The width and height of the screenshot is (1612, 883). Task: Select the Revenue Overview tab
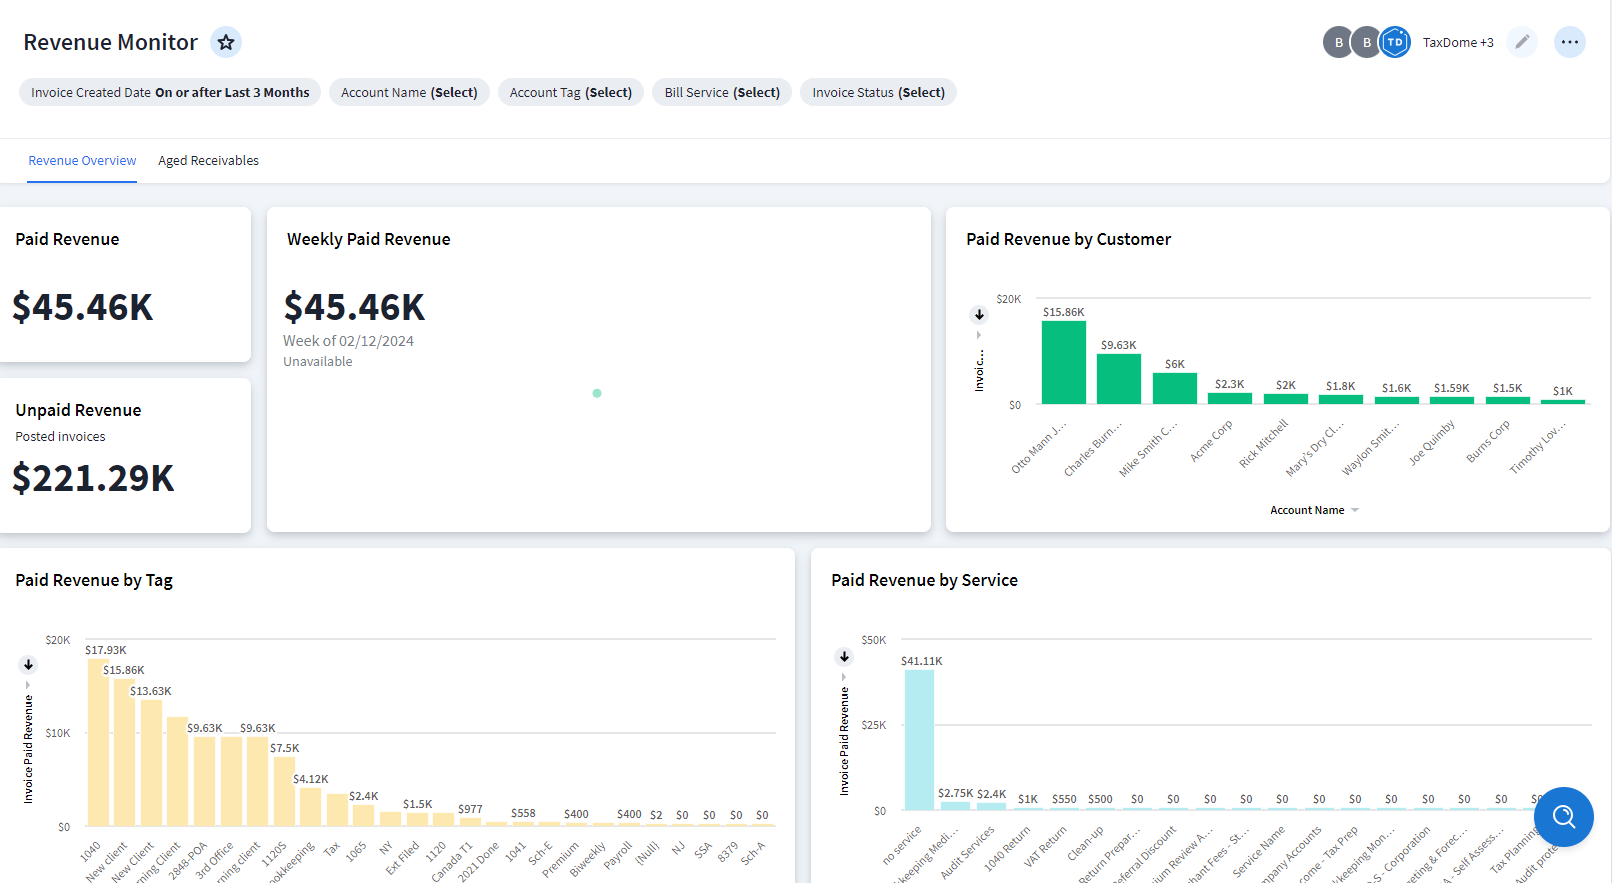pos(82,160)
